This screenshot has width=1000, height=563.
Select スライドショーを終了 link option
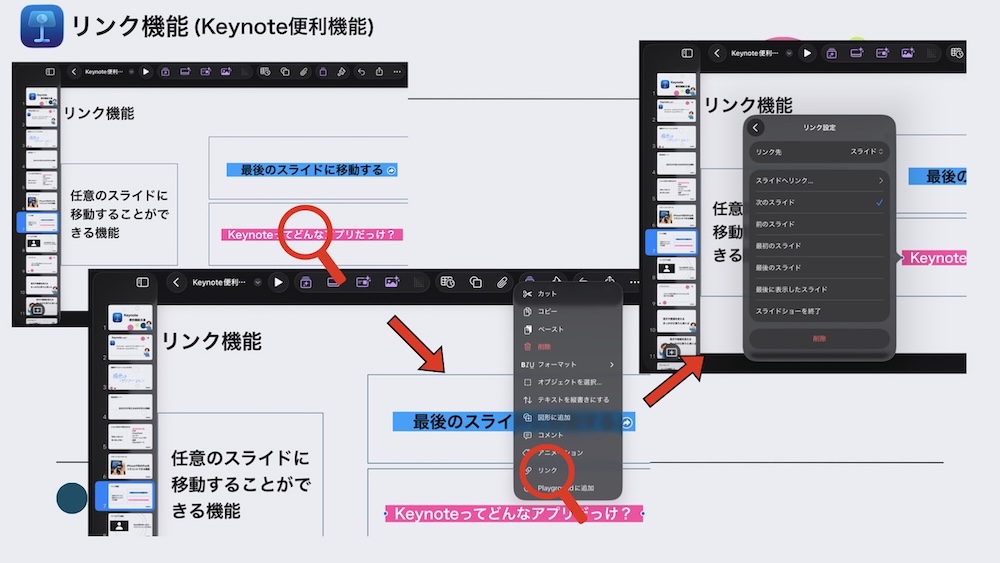click(x=819, y=311)
